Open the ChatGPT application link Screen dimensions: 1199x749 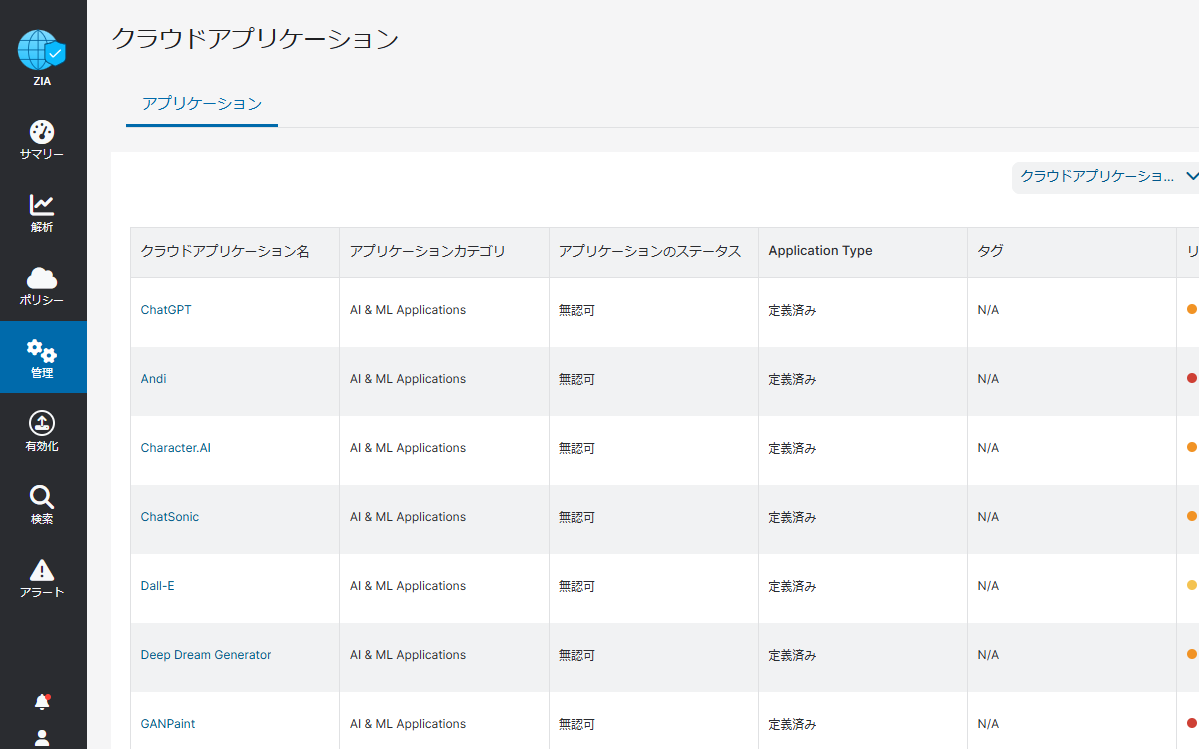[x=166, y=310]
